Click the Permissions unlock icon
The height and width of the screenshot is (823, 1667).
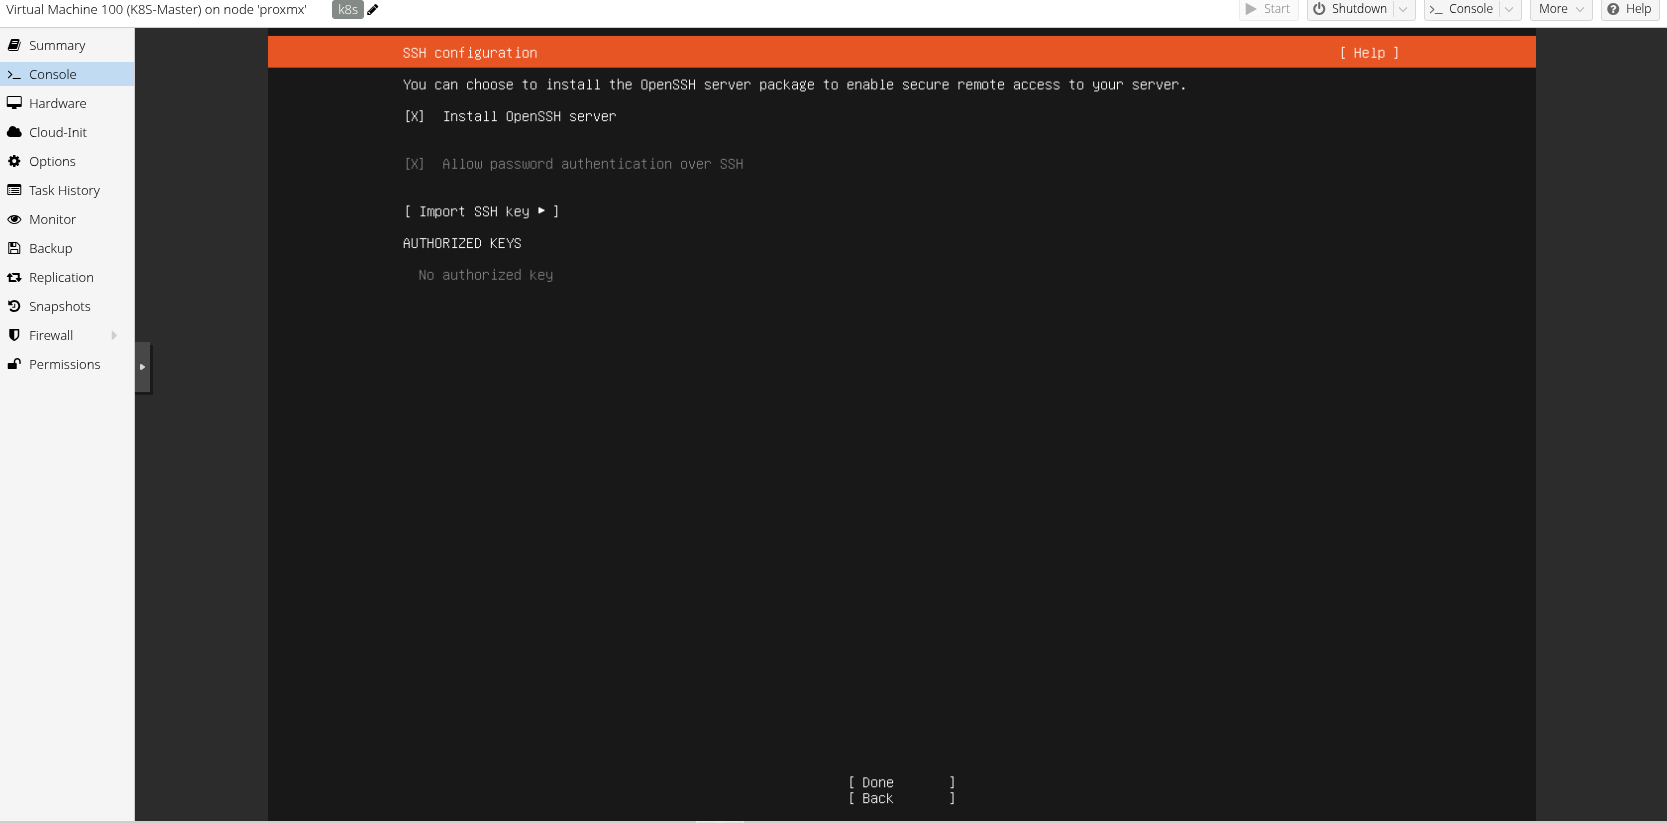14,364
